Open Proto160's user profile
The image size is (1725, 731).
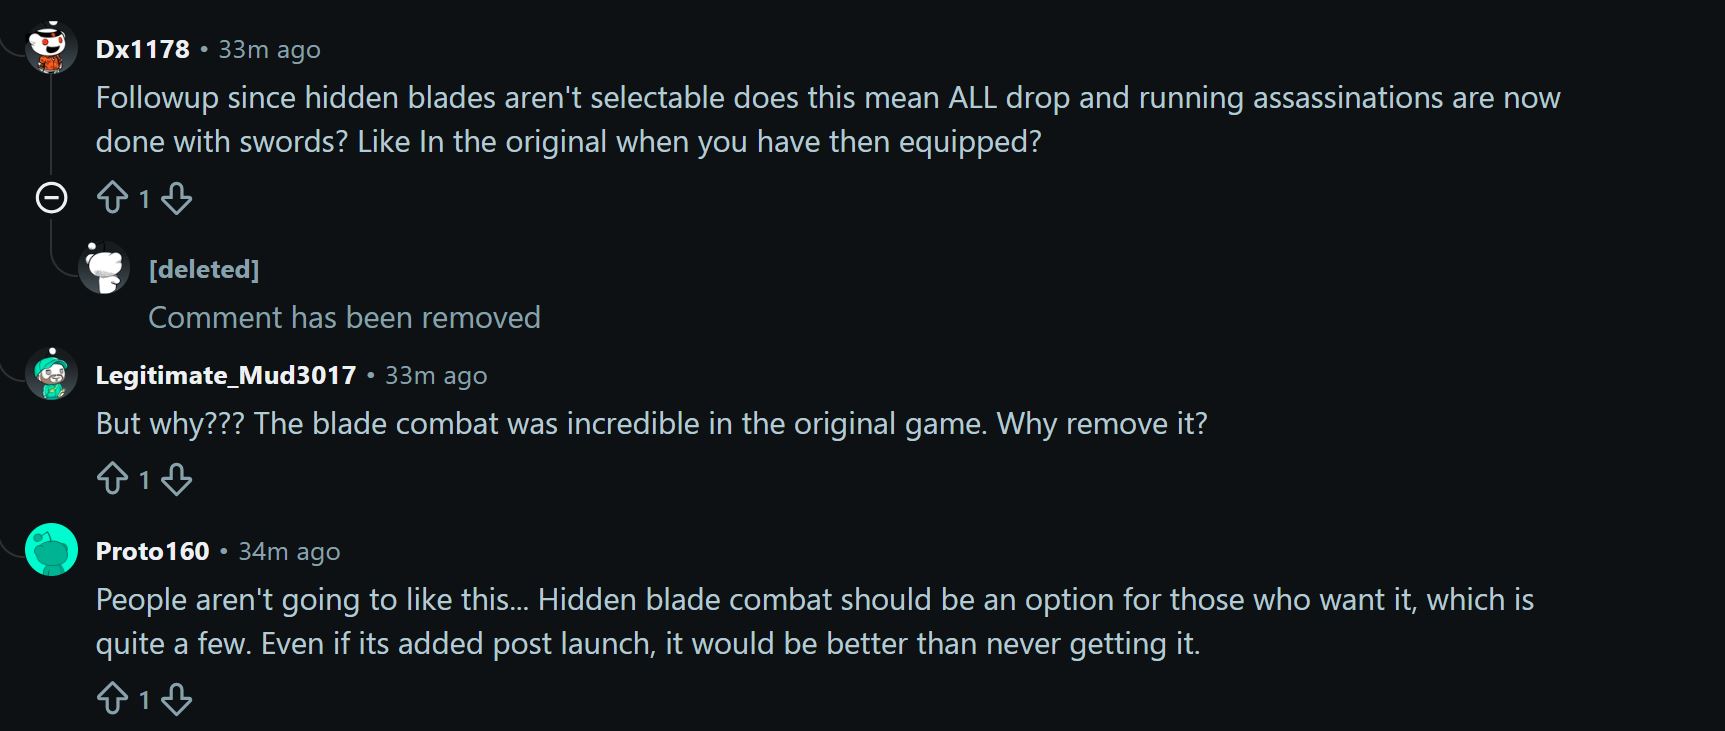click(x=152, y=551)
